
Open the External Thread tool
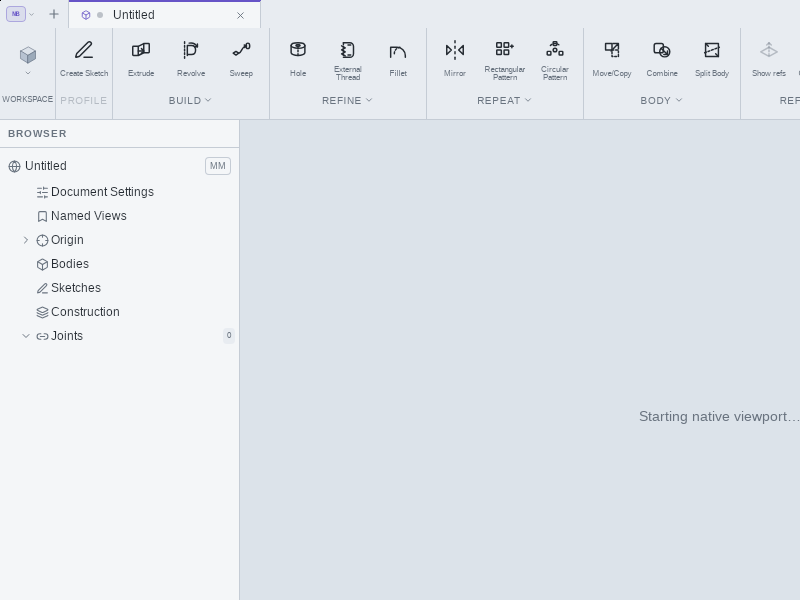[348, 60]
